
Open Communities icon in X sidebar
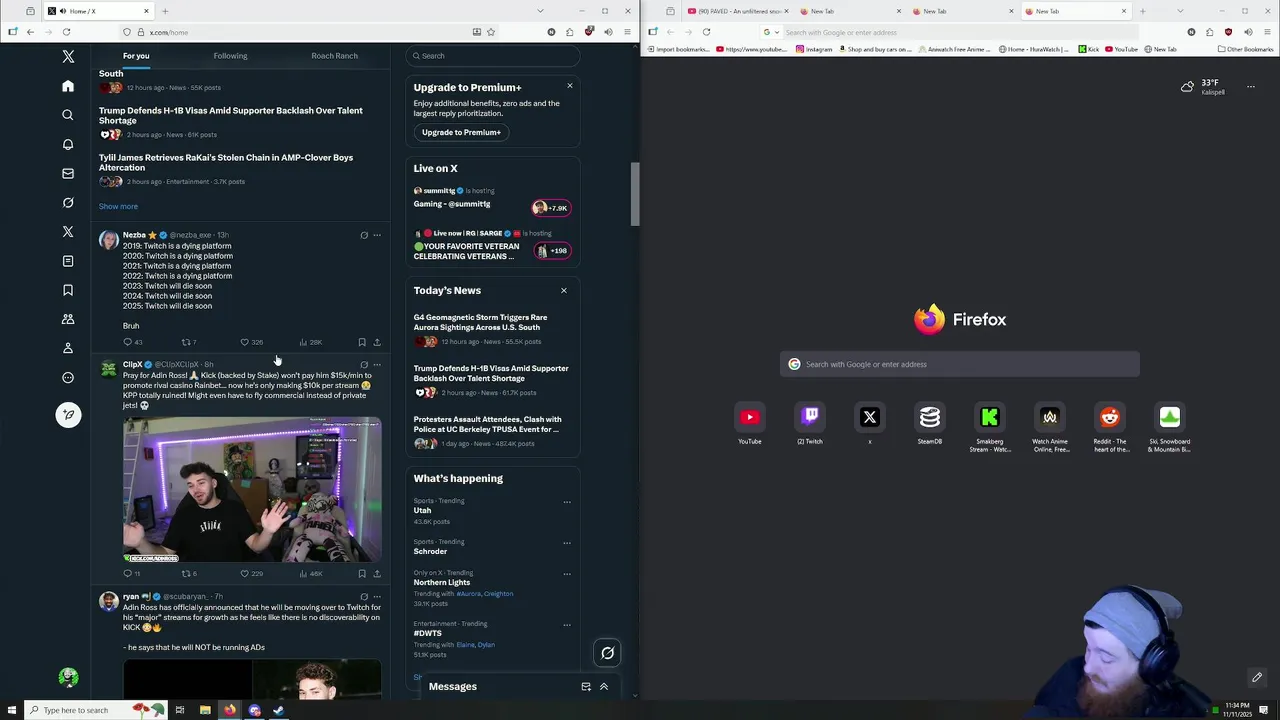[x=68, y=319]
